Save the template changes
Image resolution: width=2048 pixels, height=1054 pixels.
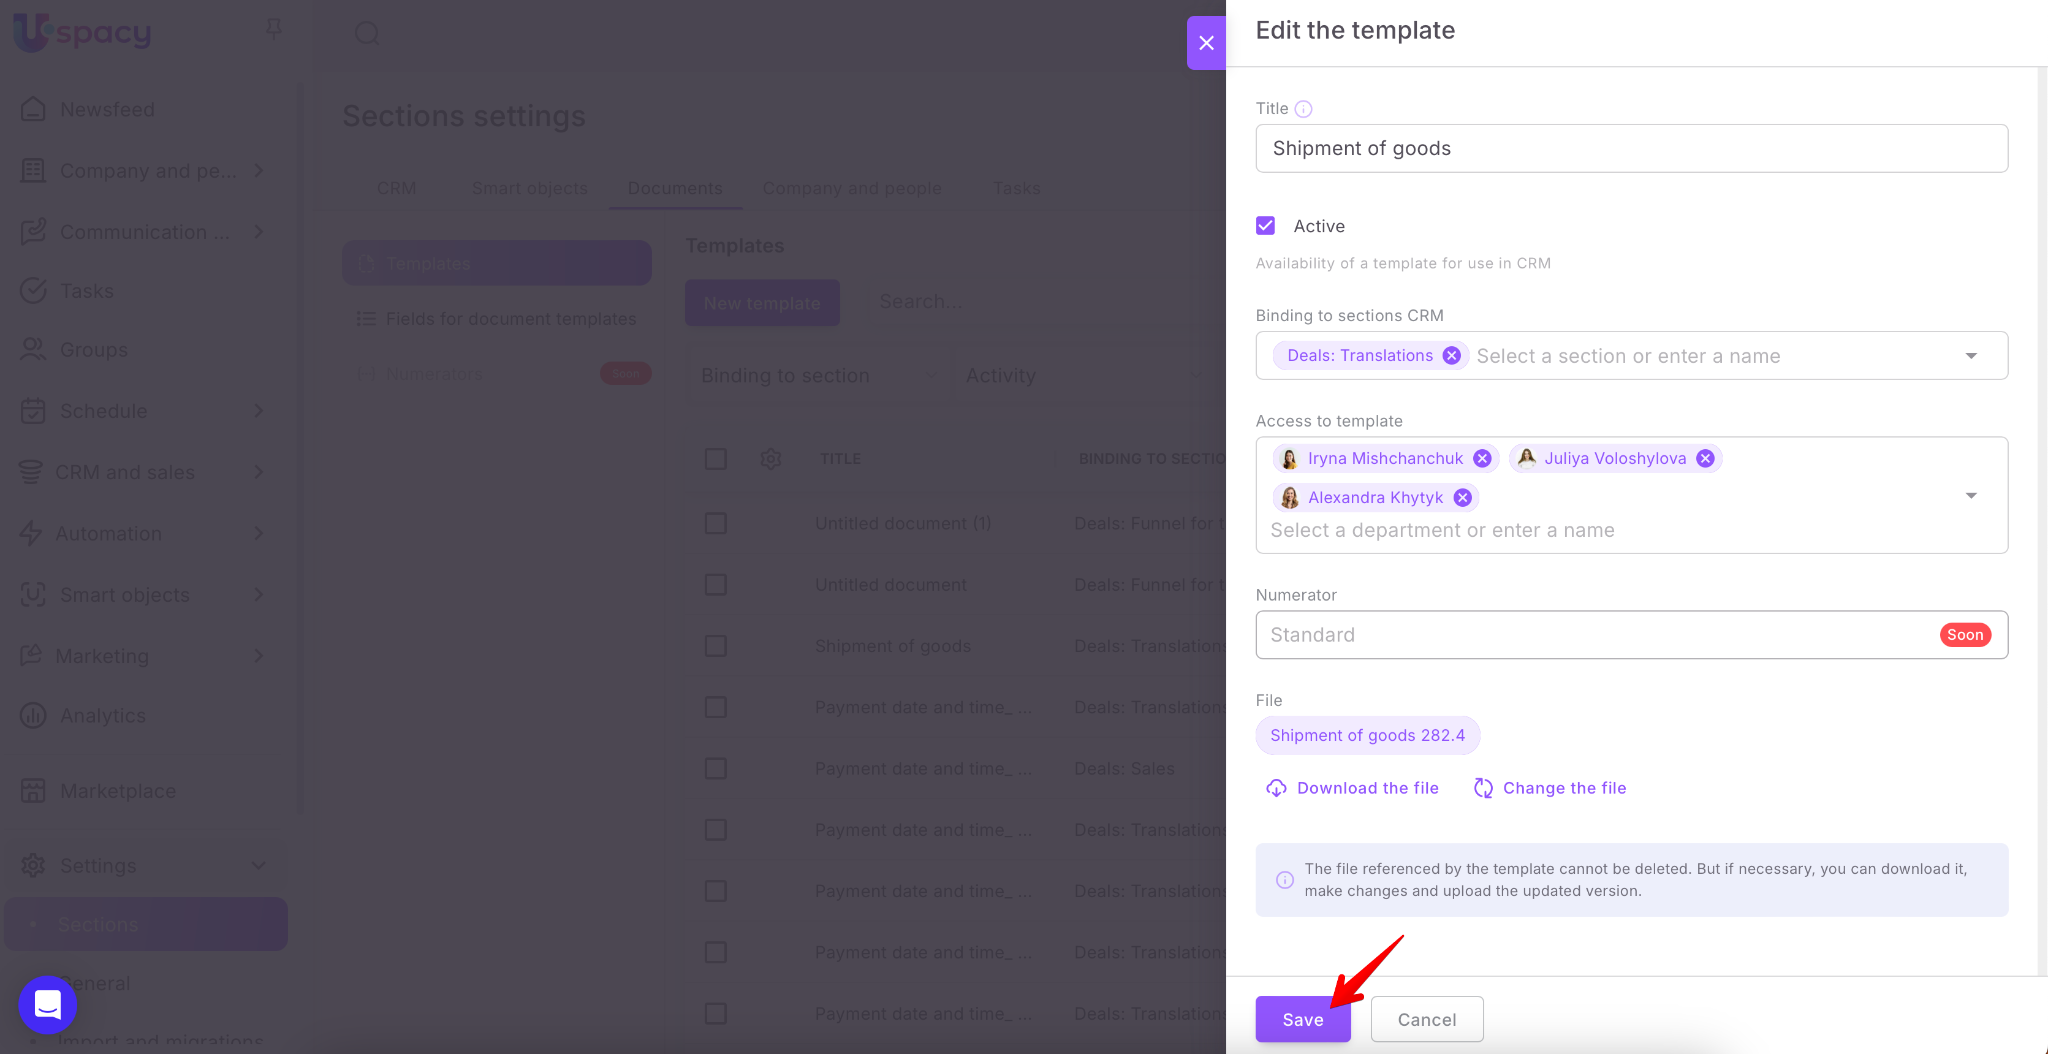point(1302,1019)
